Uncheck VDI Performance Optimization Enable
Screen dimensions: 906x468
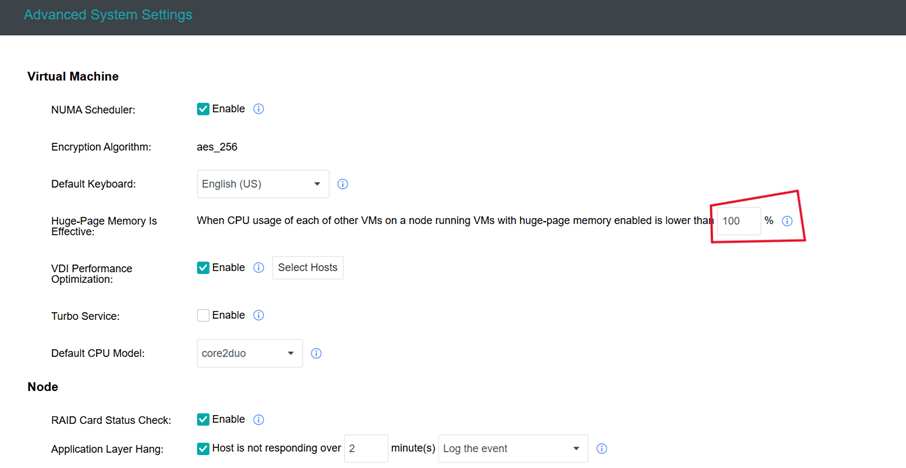click(203, 268)
